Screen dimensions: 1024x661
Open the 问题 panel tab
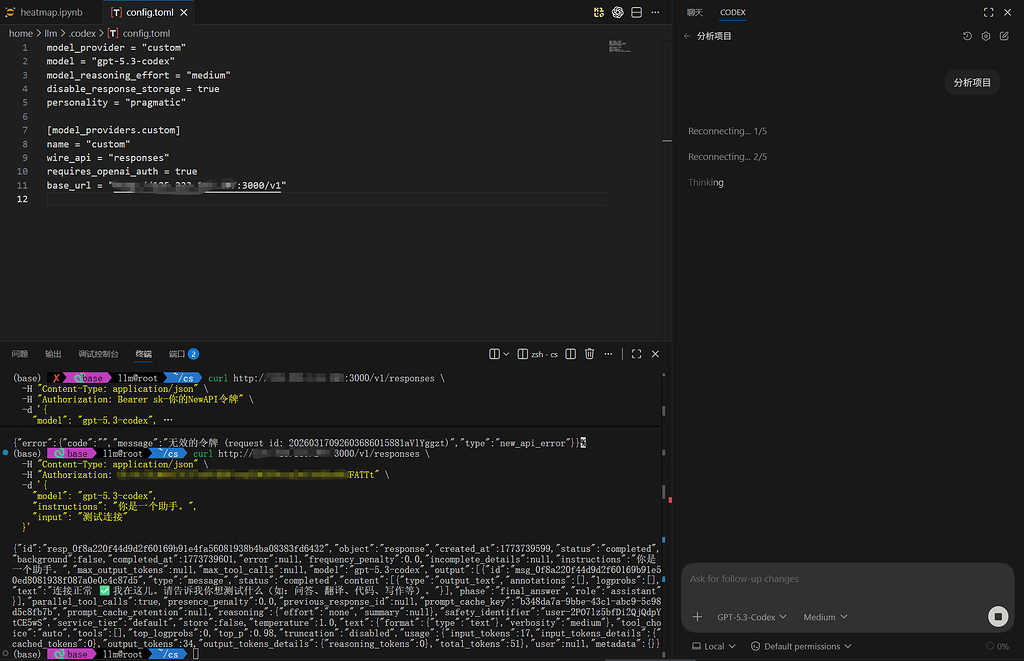pos(20,354)
